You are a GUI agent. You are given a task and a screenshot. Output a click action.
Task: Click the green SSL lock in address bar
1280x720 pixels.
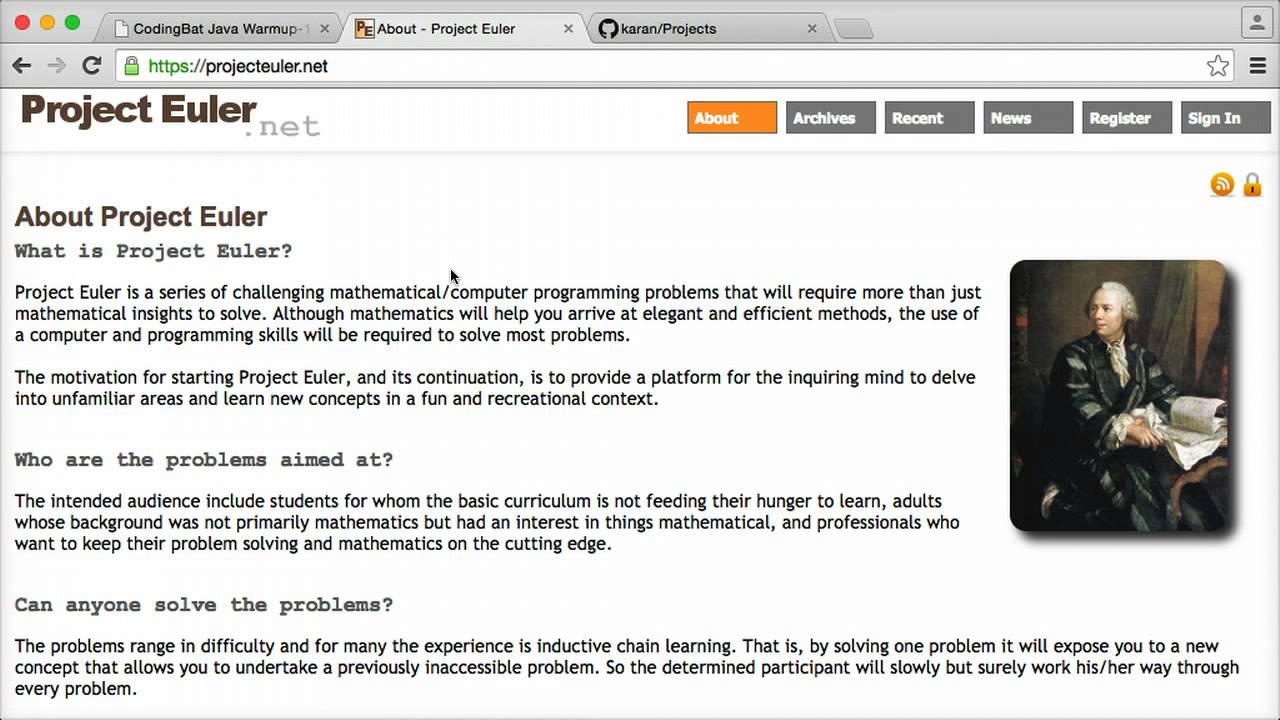[x=131, y=66]
